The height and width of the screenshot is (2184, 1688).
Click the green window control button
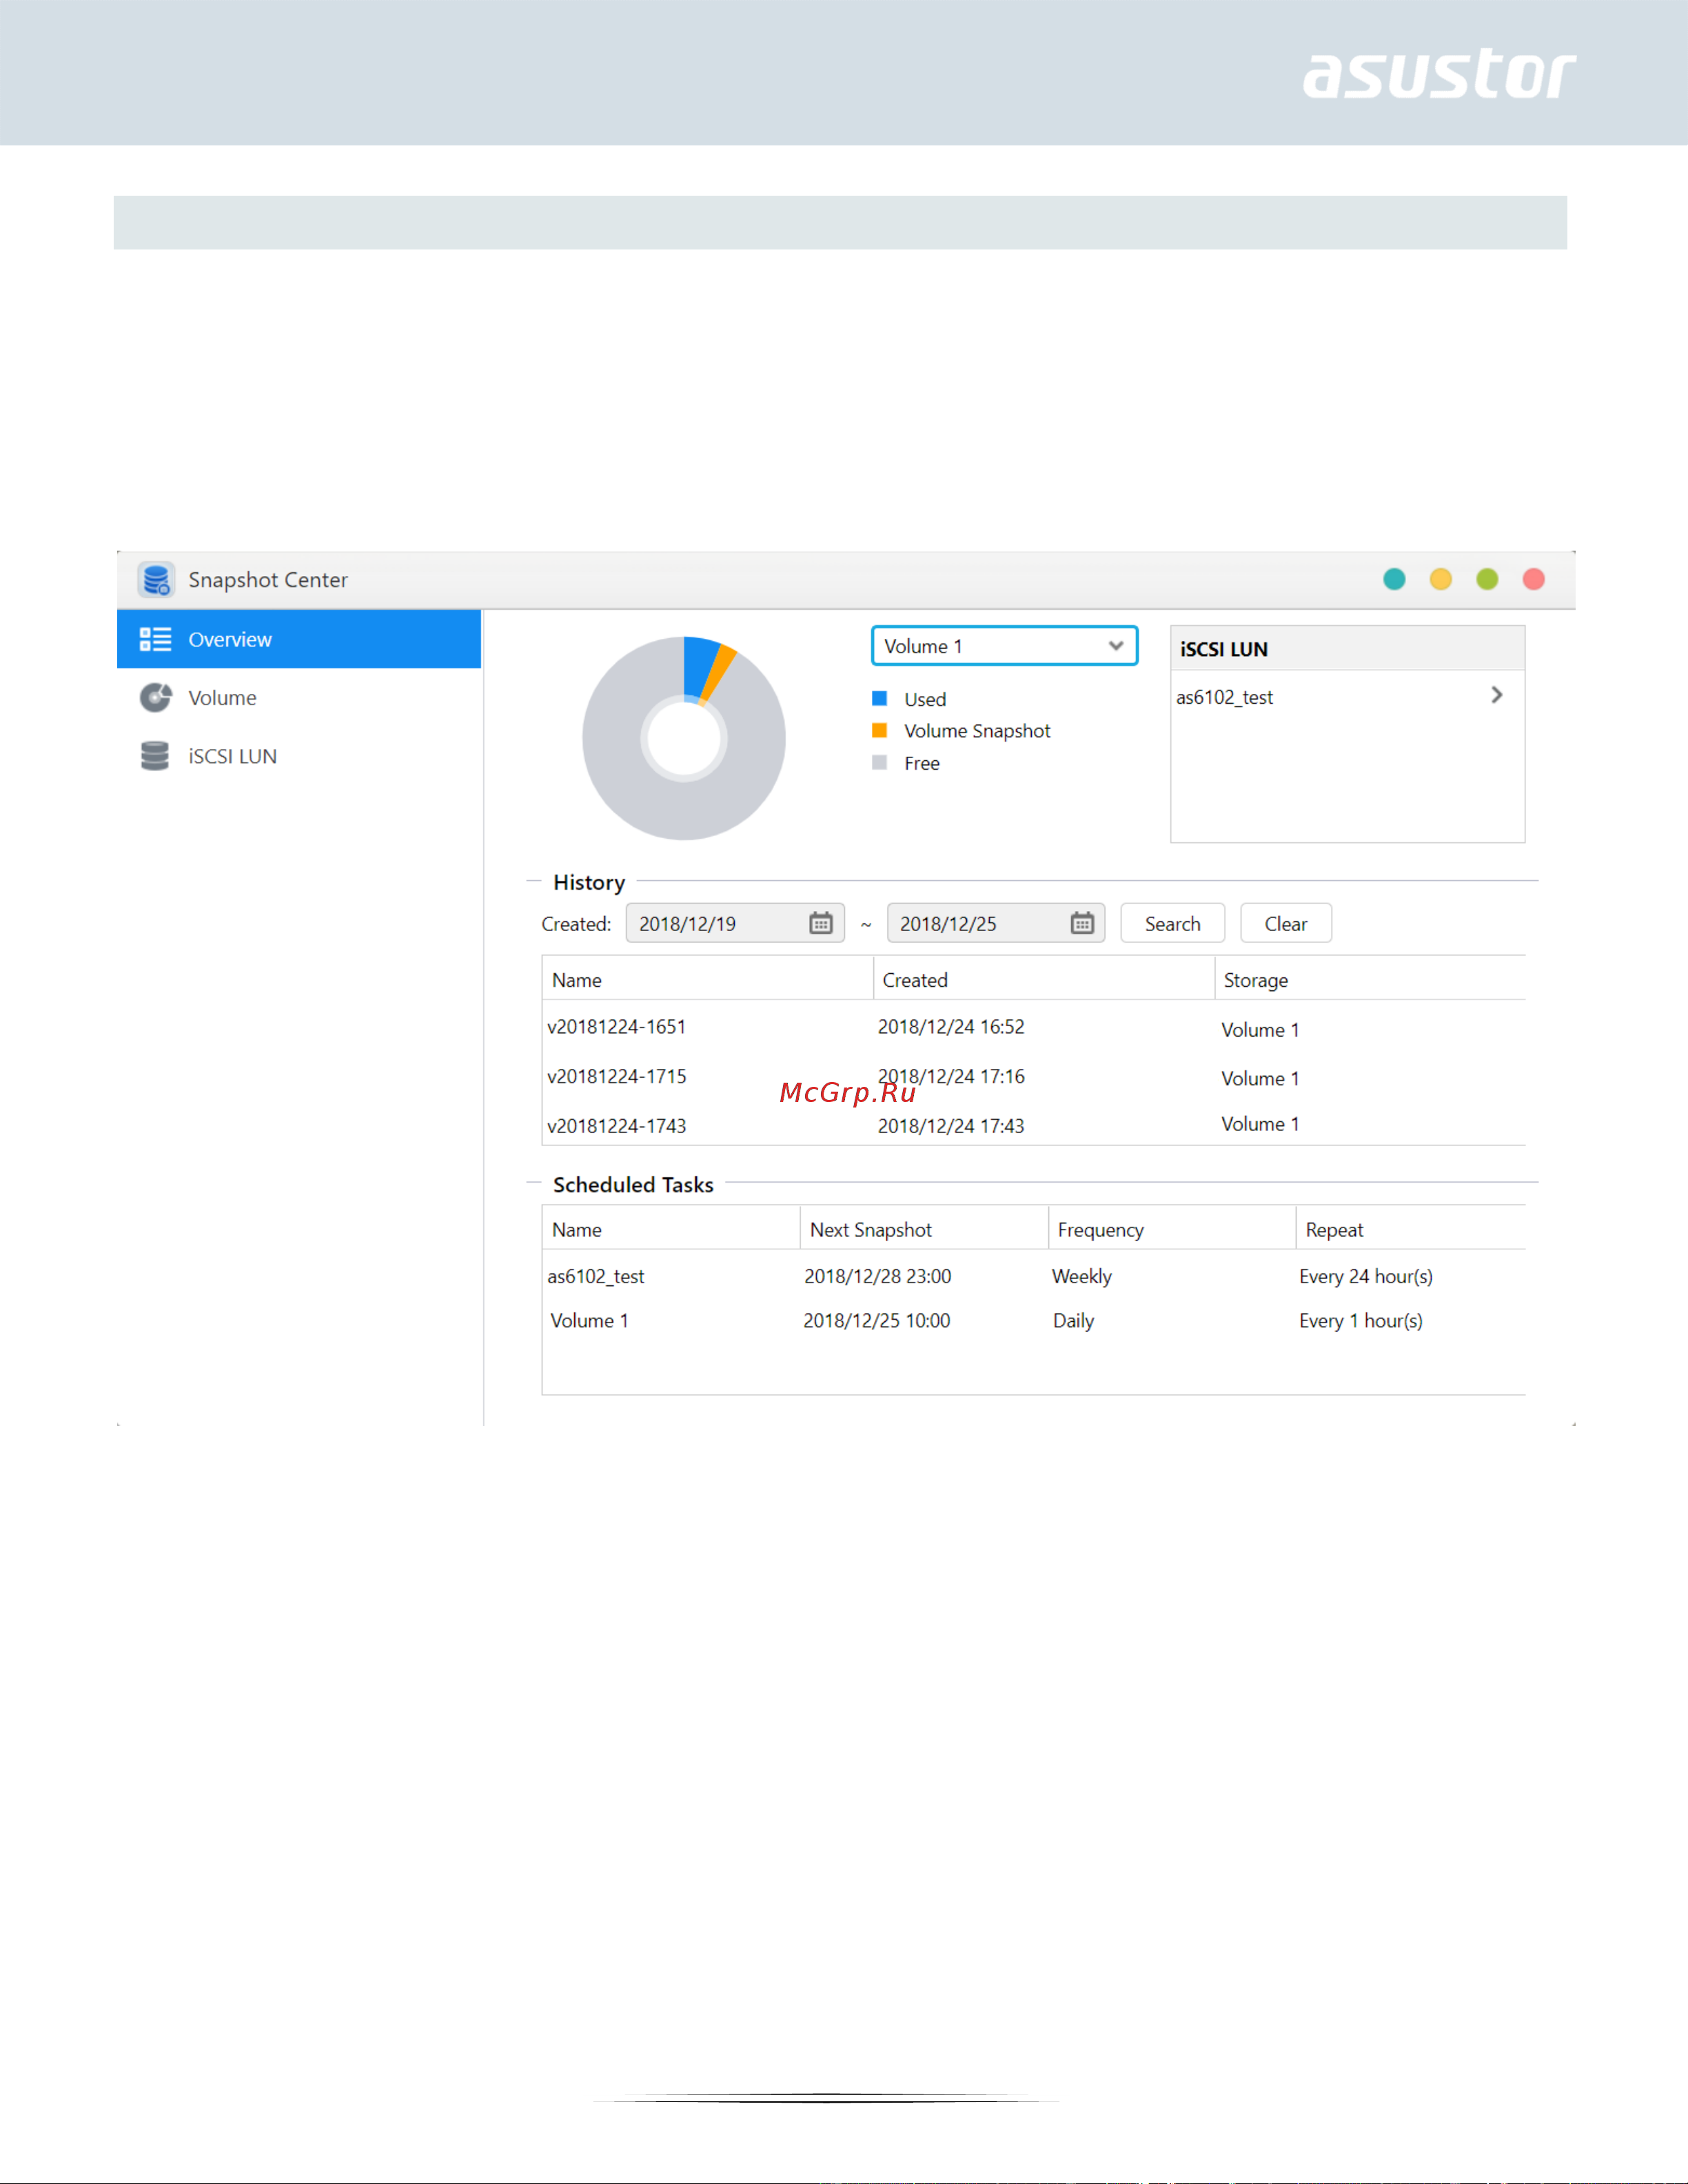click(x=1487, y=579)
